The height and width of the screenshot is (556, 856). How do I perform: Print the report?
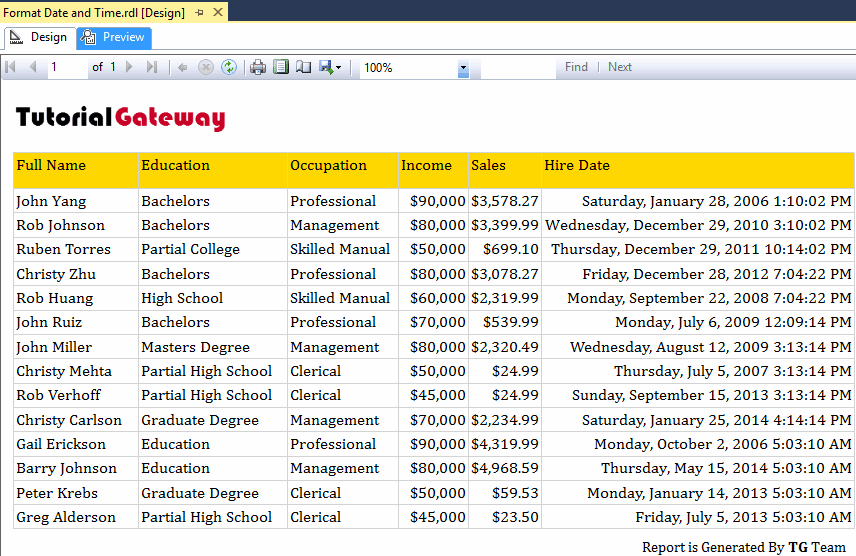258,67
